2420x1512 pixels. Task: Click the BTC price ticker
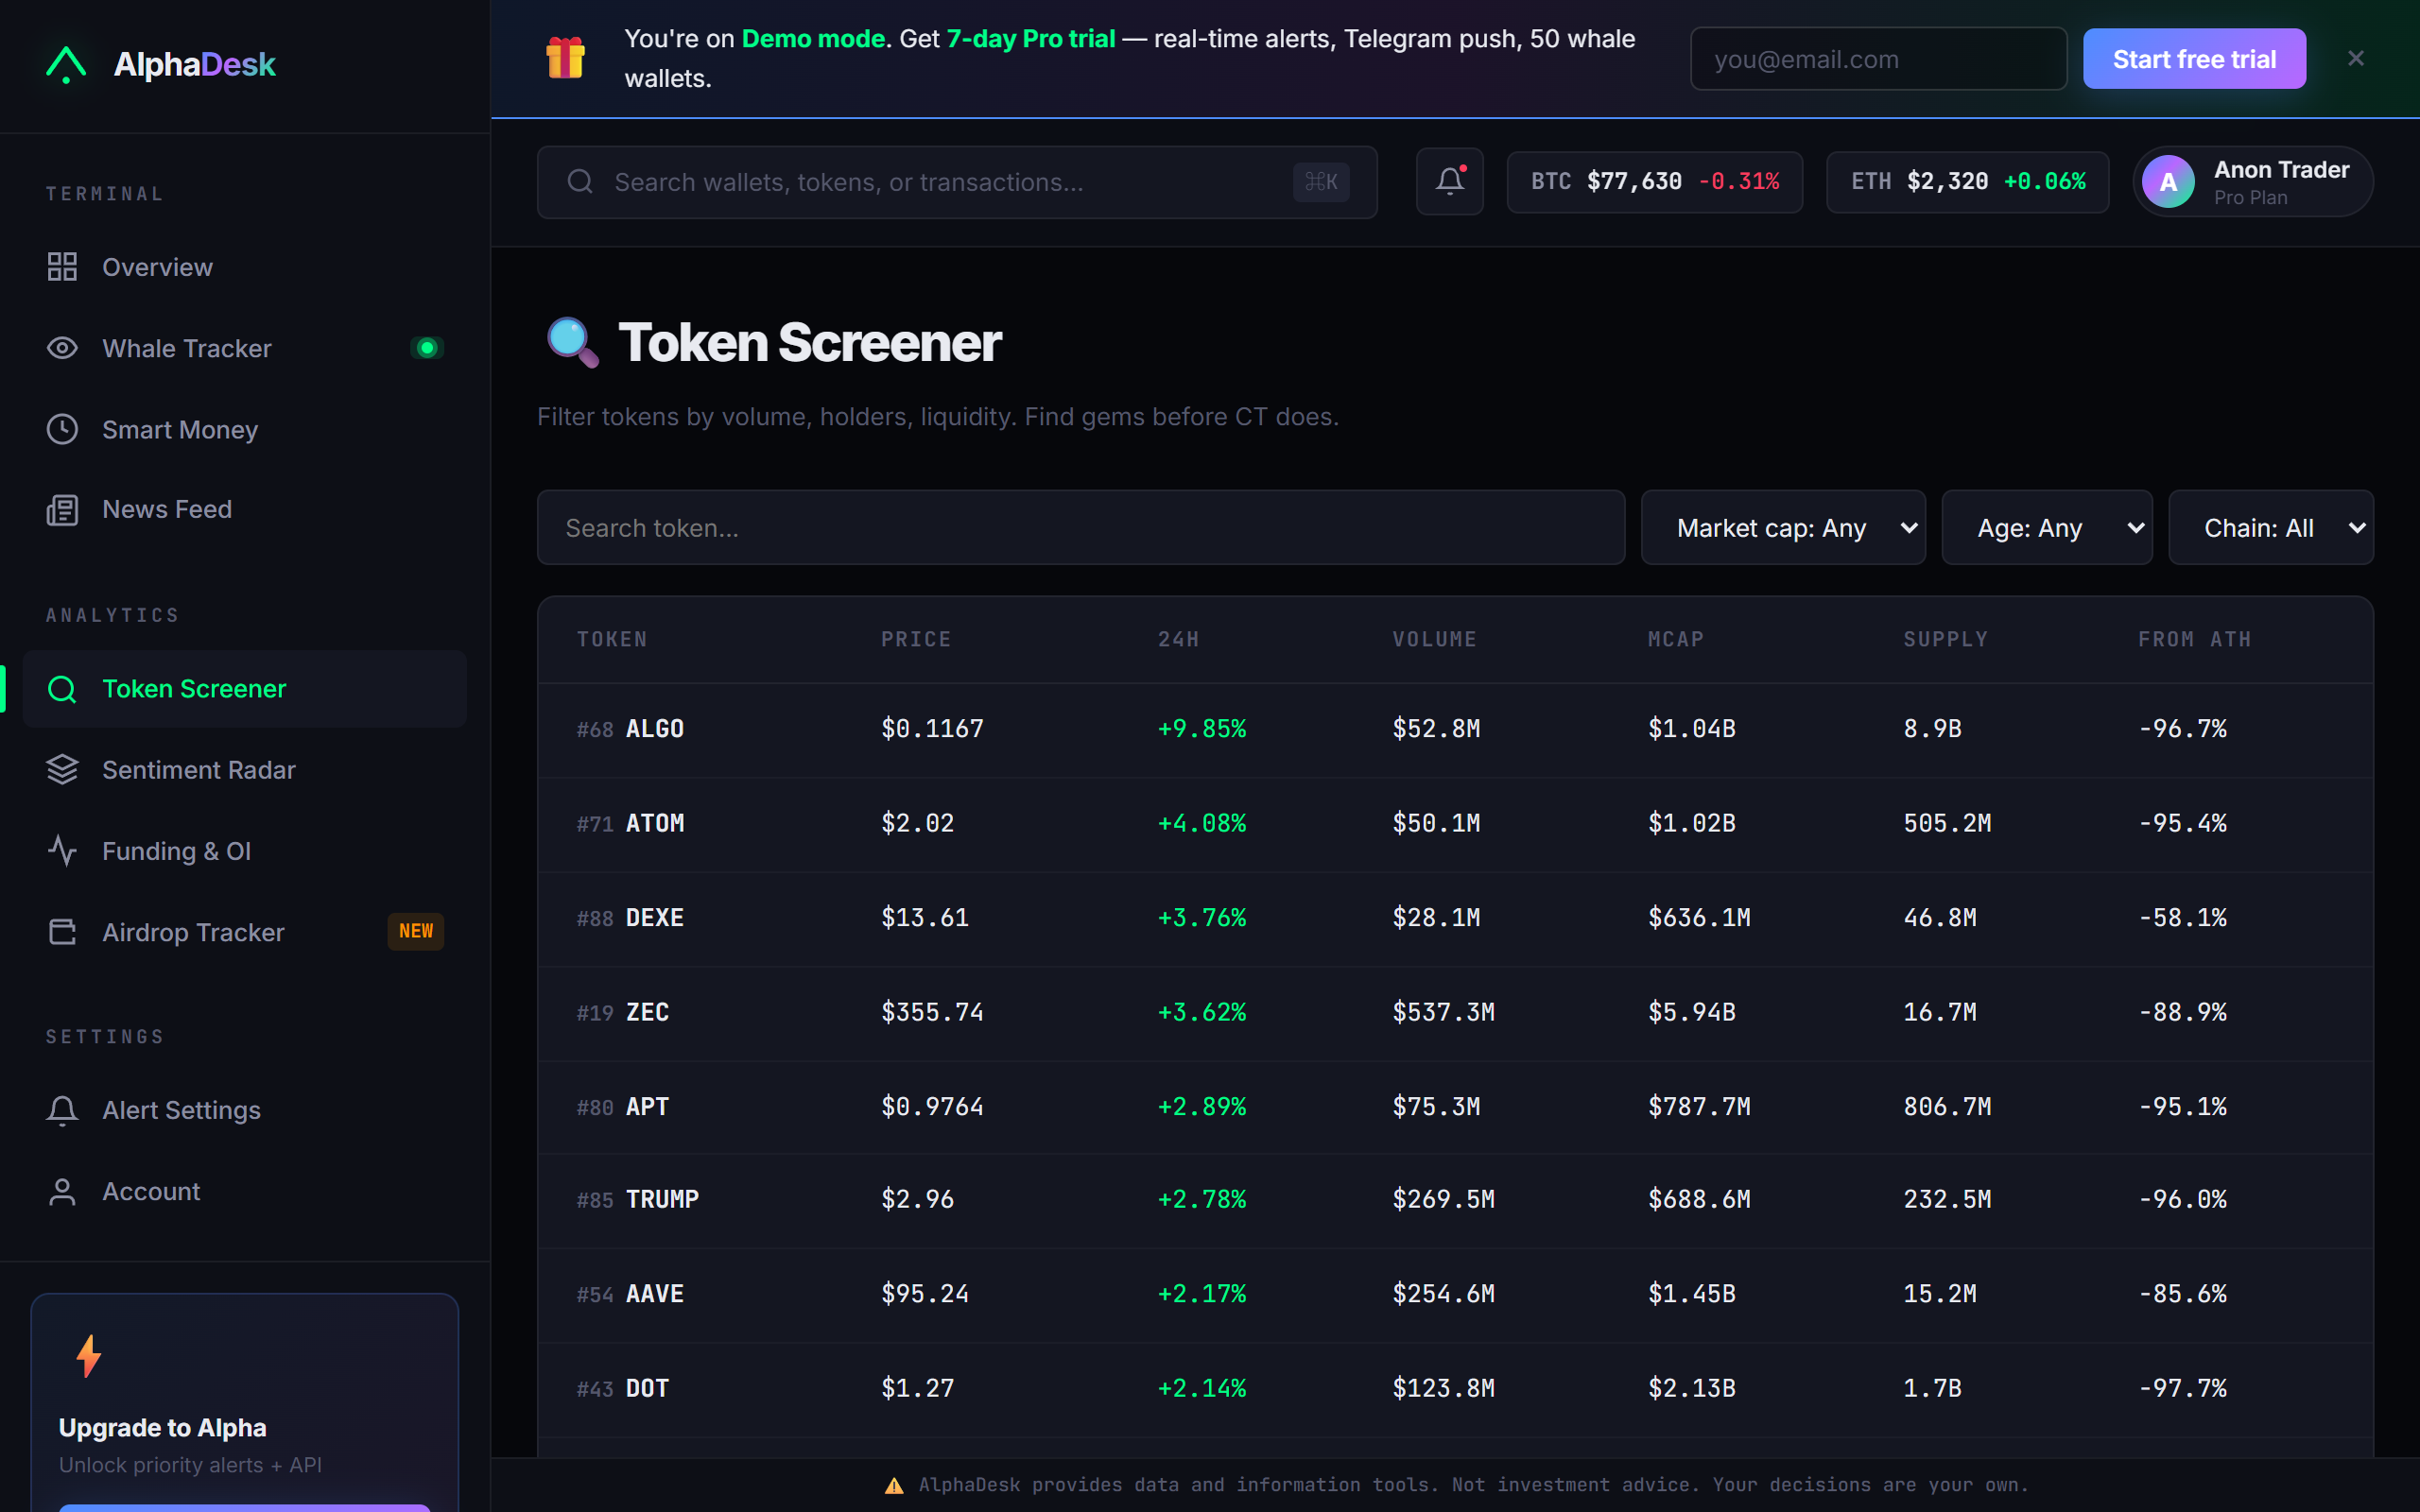[1655, 182]
